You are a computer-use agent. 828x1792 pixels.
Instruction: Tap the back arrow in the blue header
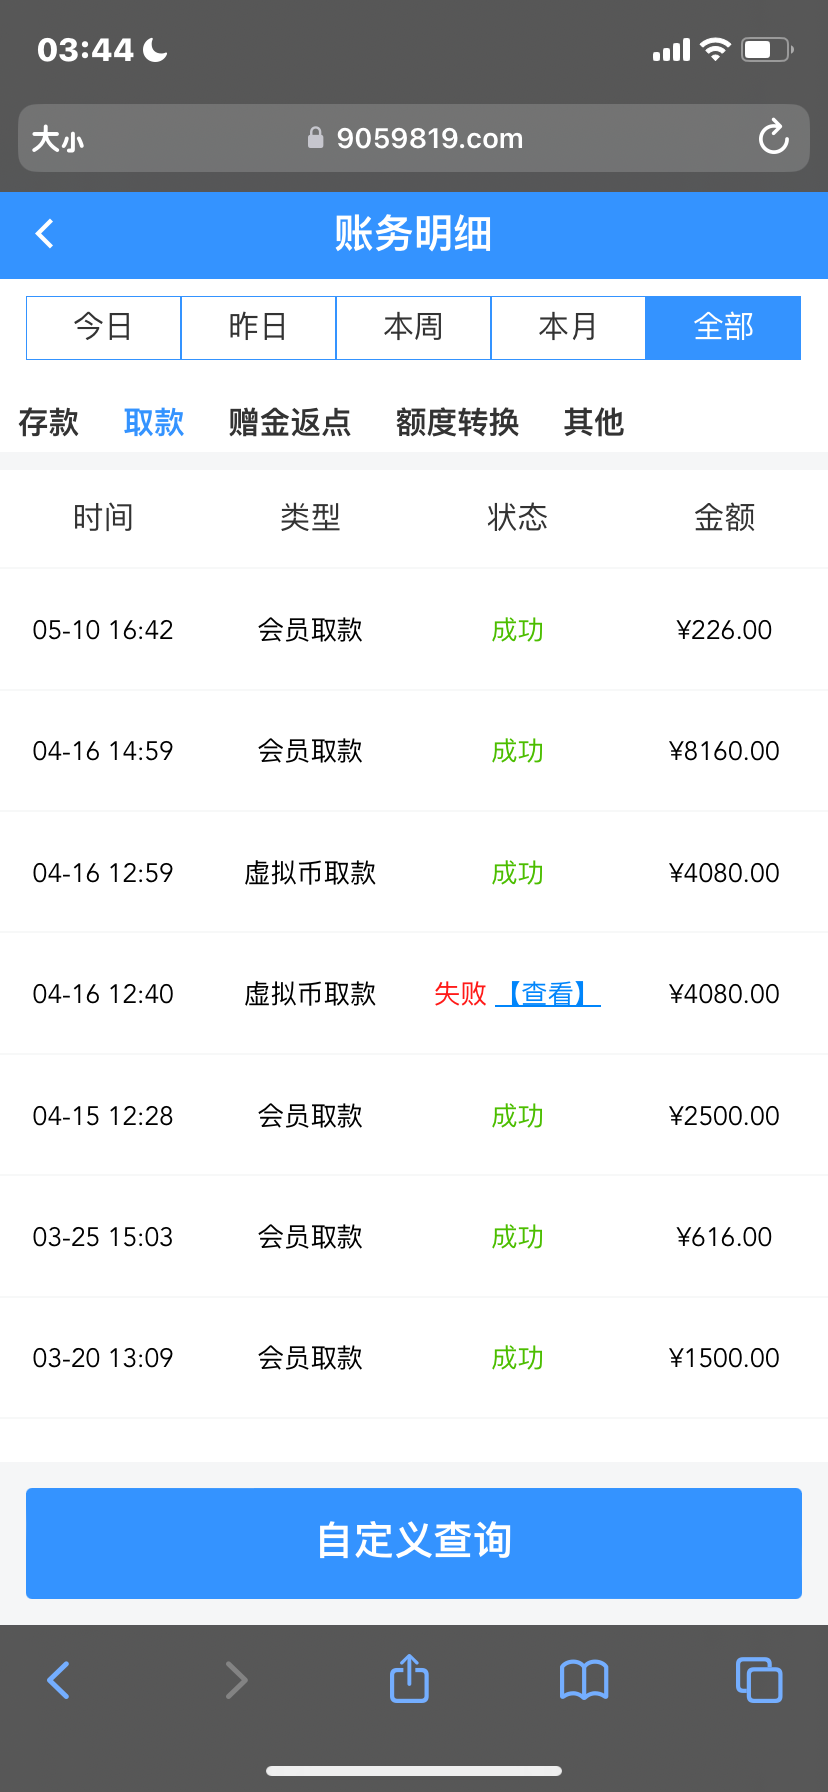click(x=44, y=234)
